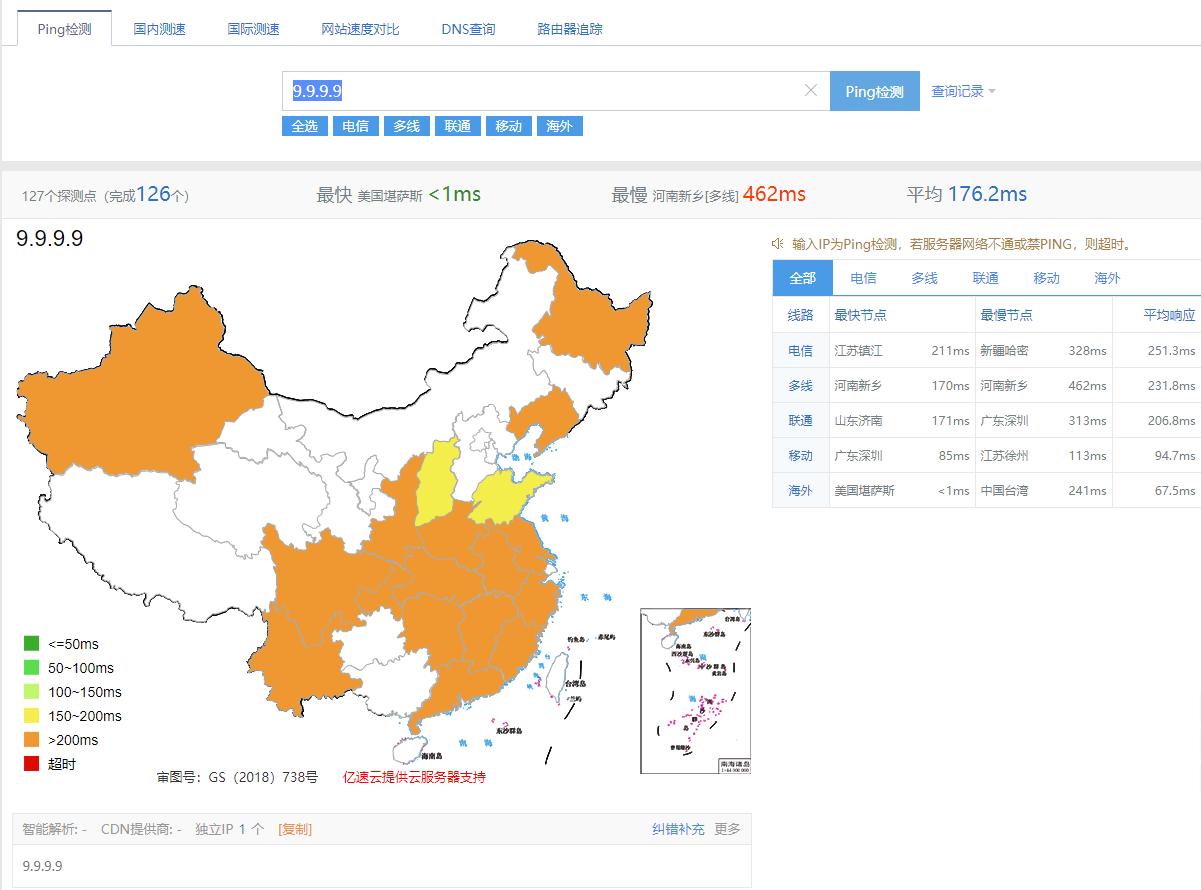Toggle the 电信 filter under the search box

pyautogui.click(x=355, y=126)
